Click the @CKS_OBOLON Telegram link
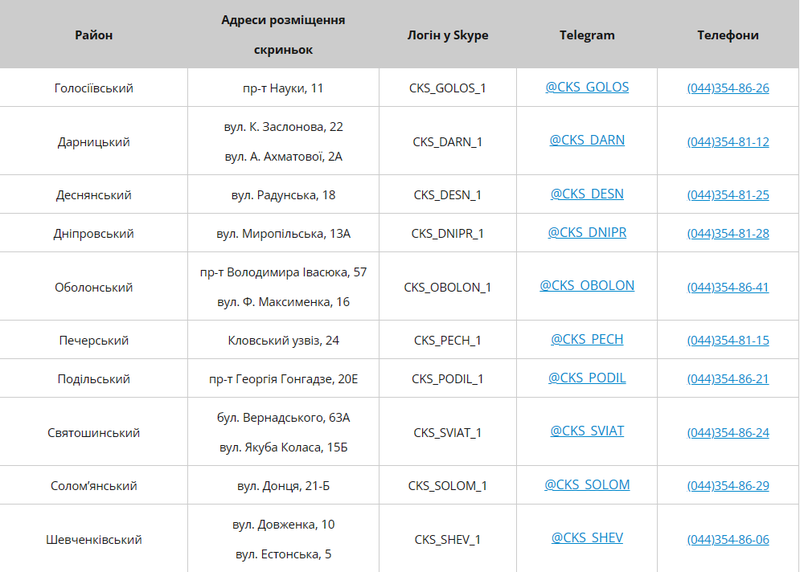The height and width of the screenshot is (572, 800). point(587,285)
